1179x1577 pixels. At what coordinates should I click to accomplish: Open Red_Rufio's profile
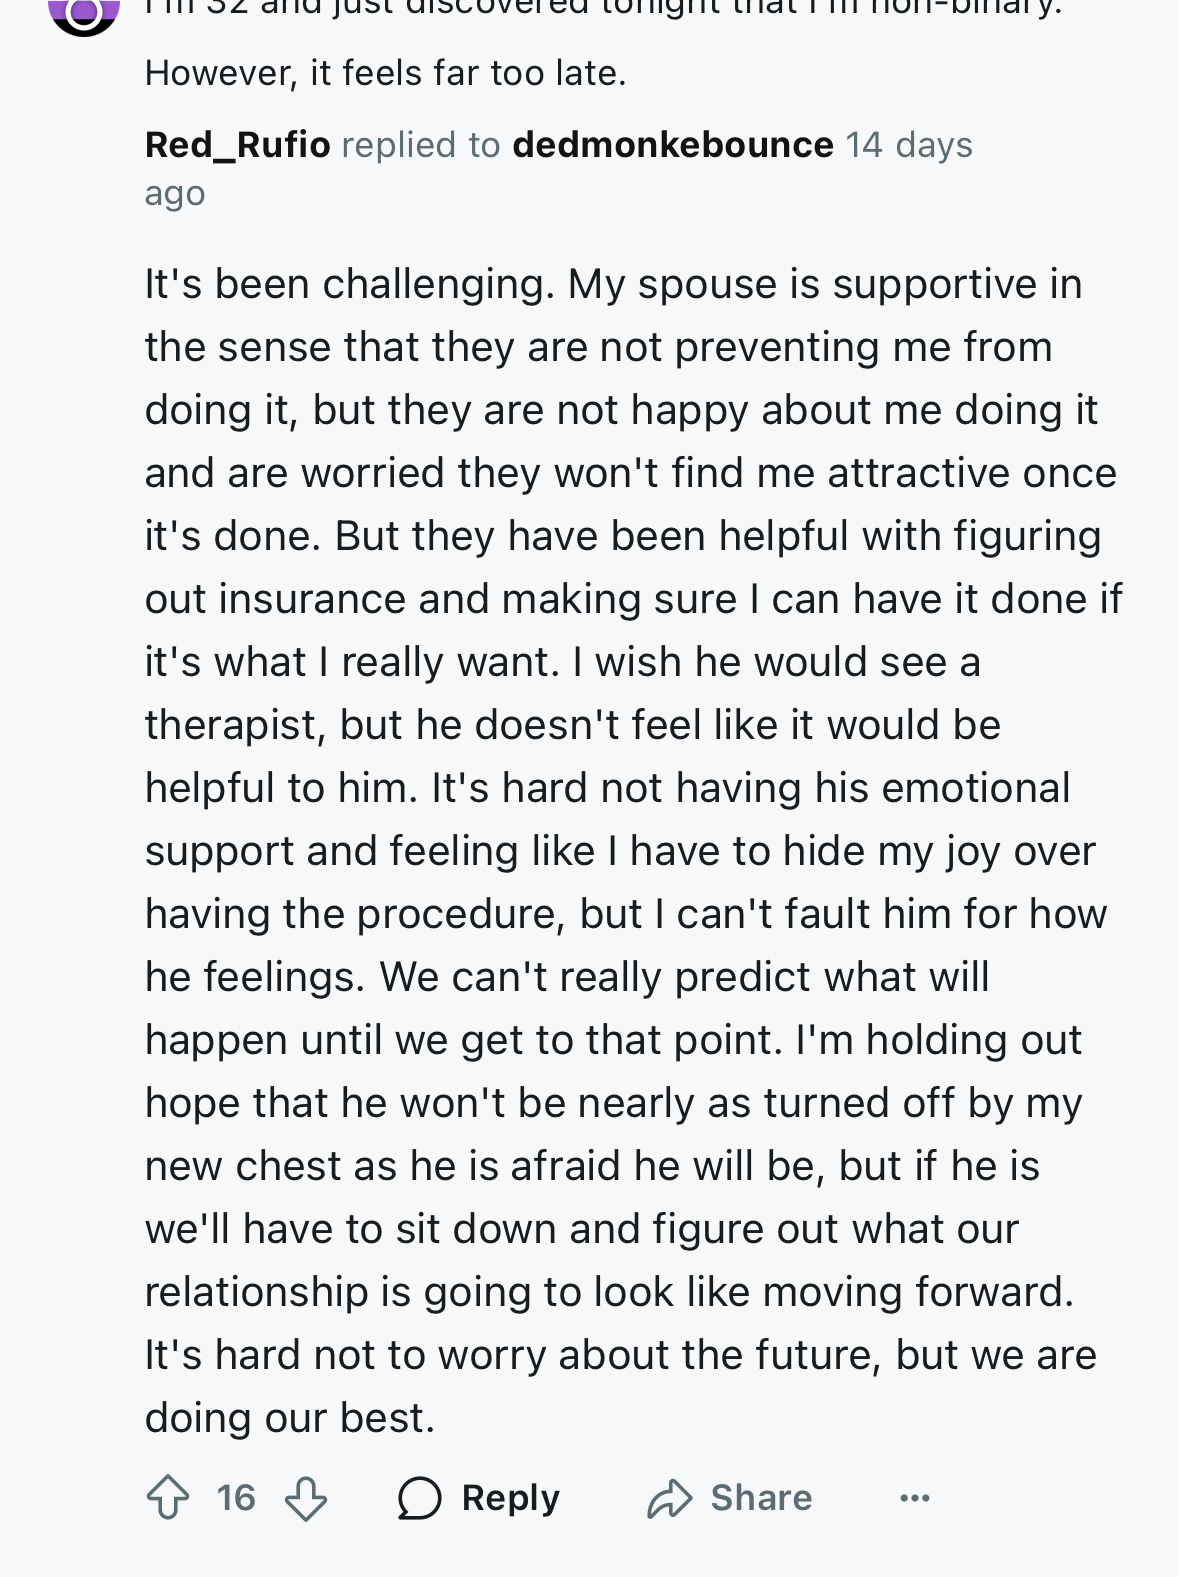(237, 145)
